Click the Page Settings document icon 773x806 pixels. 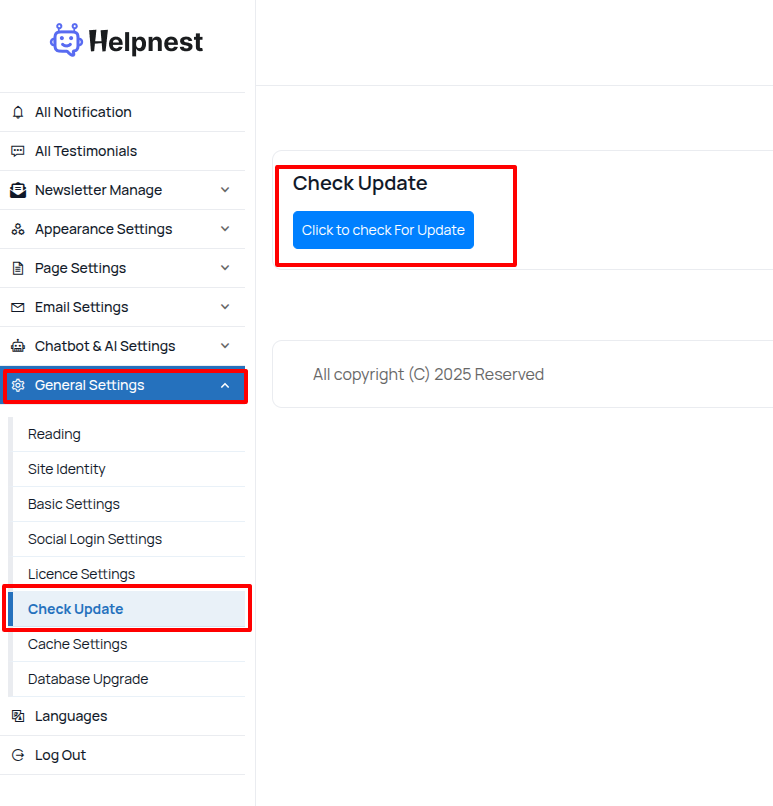click(18, 268)
